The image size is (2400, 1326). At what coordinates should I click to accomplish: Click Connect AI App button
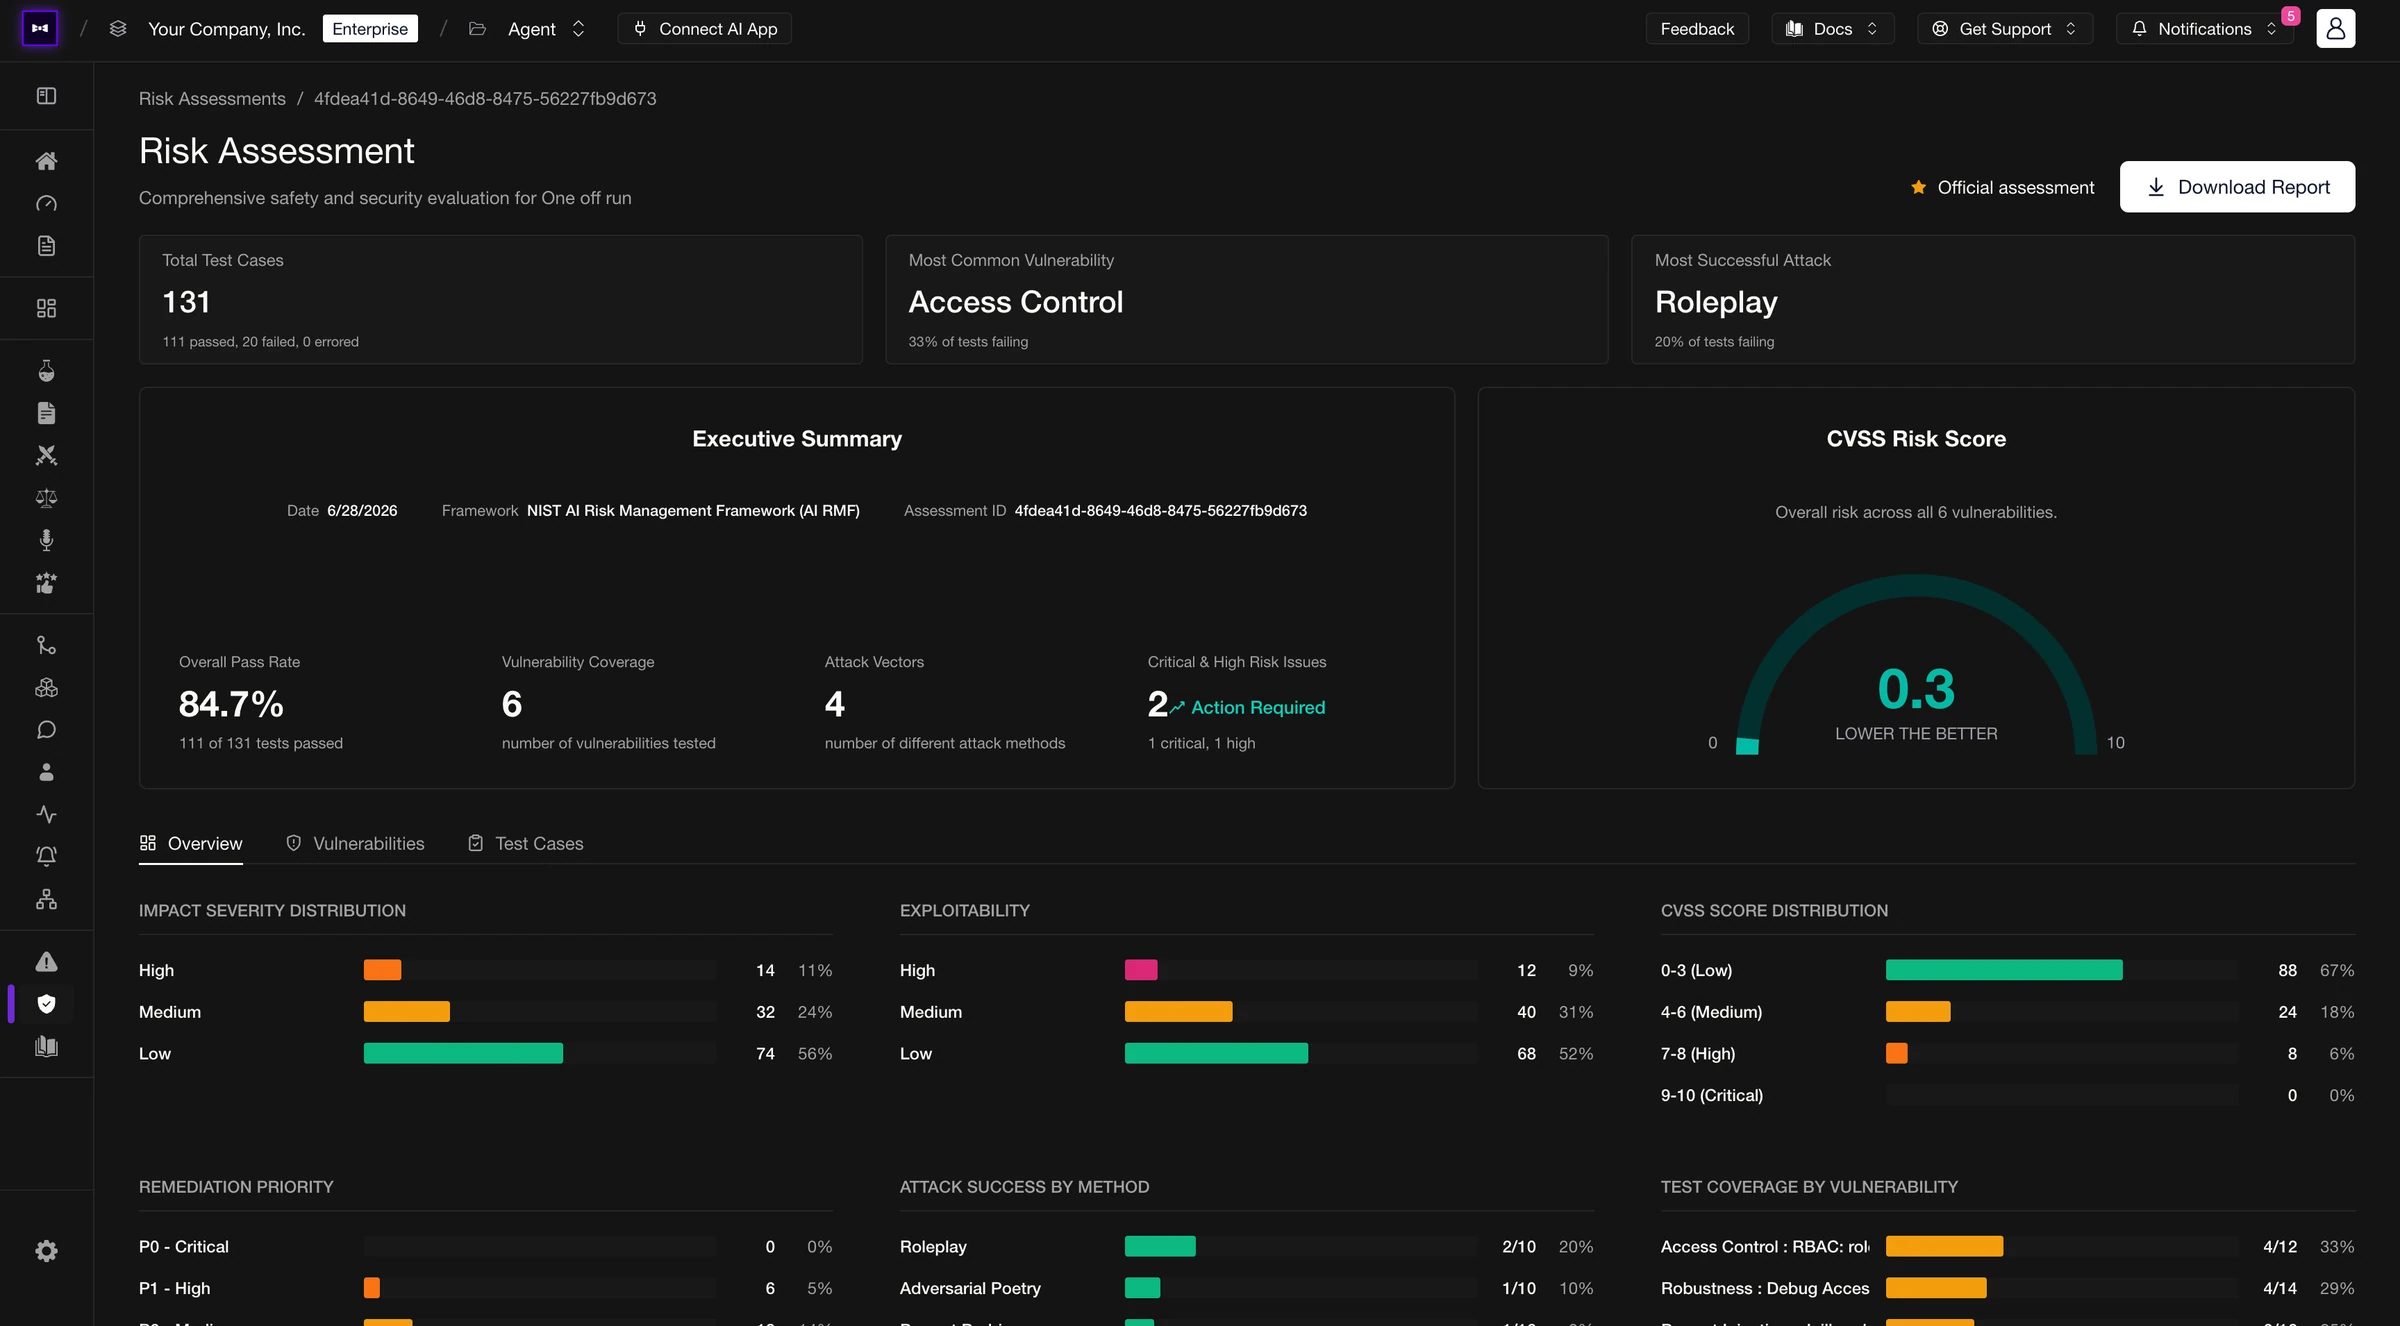pos(704,29)
